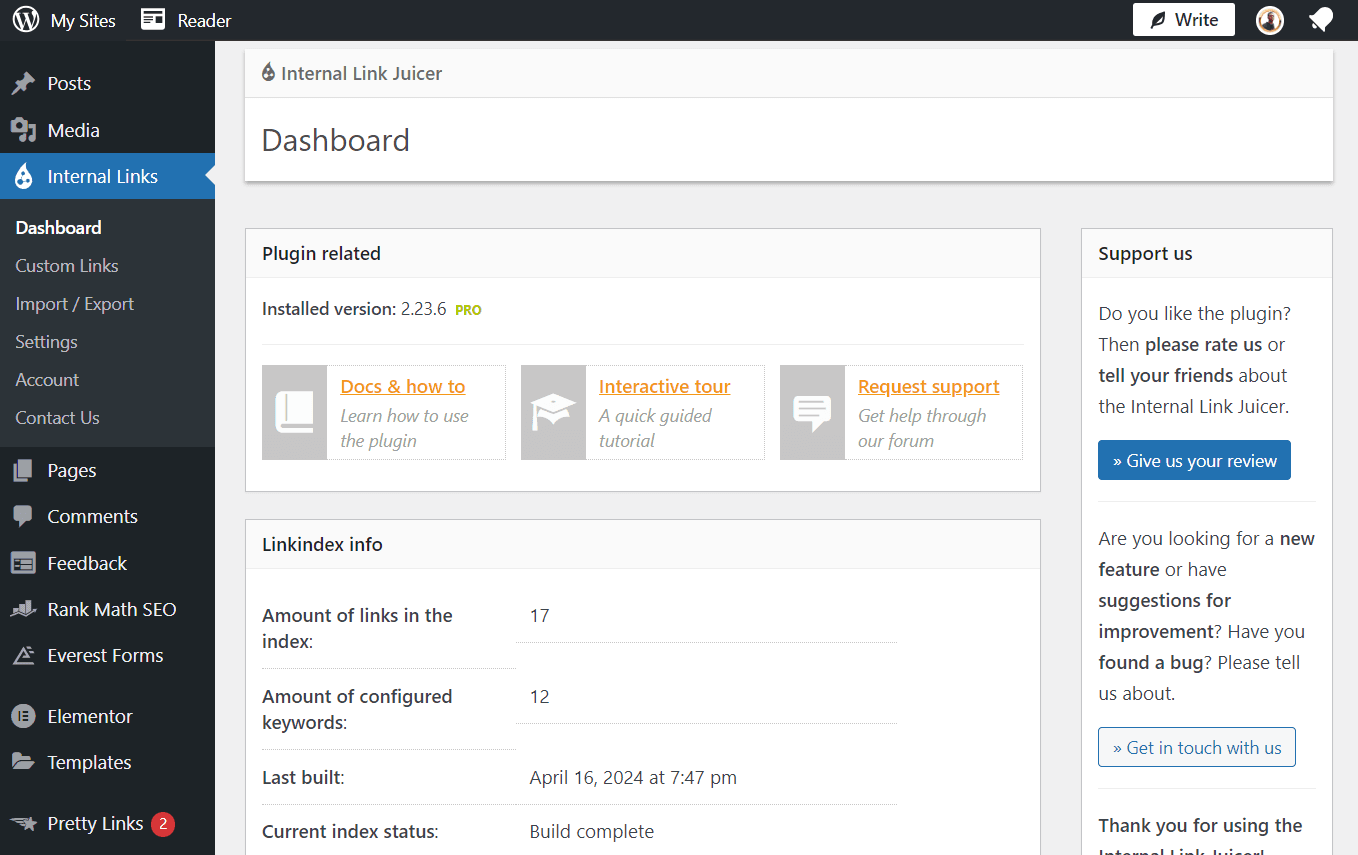Go to Dashboard submenu item
The width and height of the screenshot is (1358, 855).
pyautogui.click(x=58, y=228)
